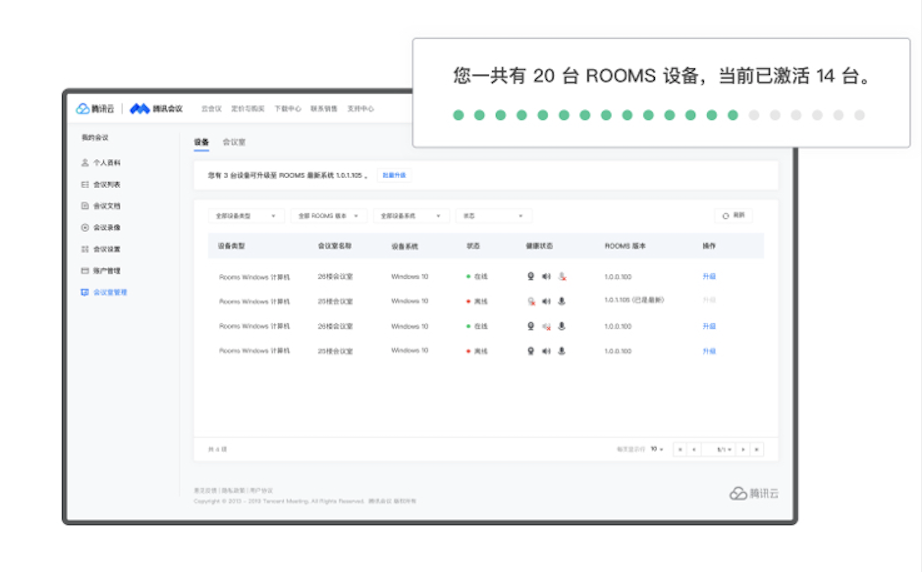Click the faulty speaker icon with red X
This screenshot has height=572, width=922.
tap(546, 326)
